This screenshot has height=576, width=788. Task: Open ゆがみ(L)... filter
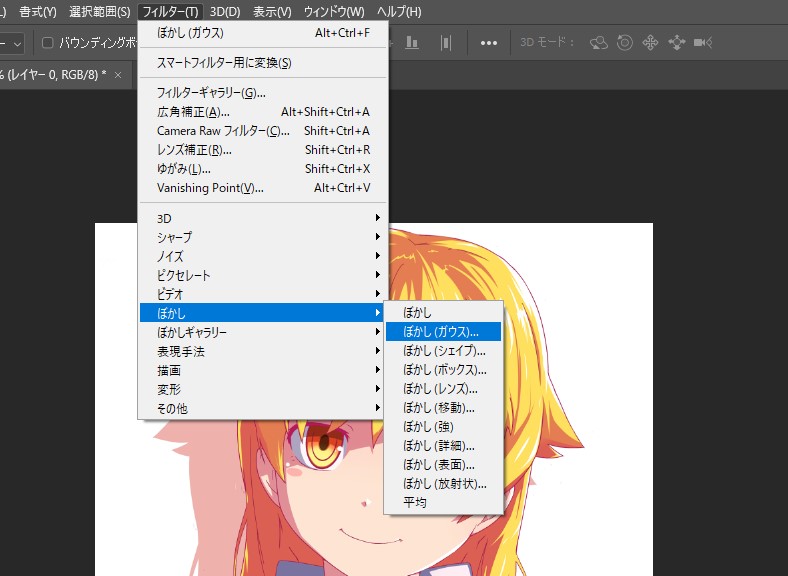263,169
